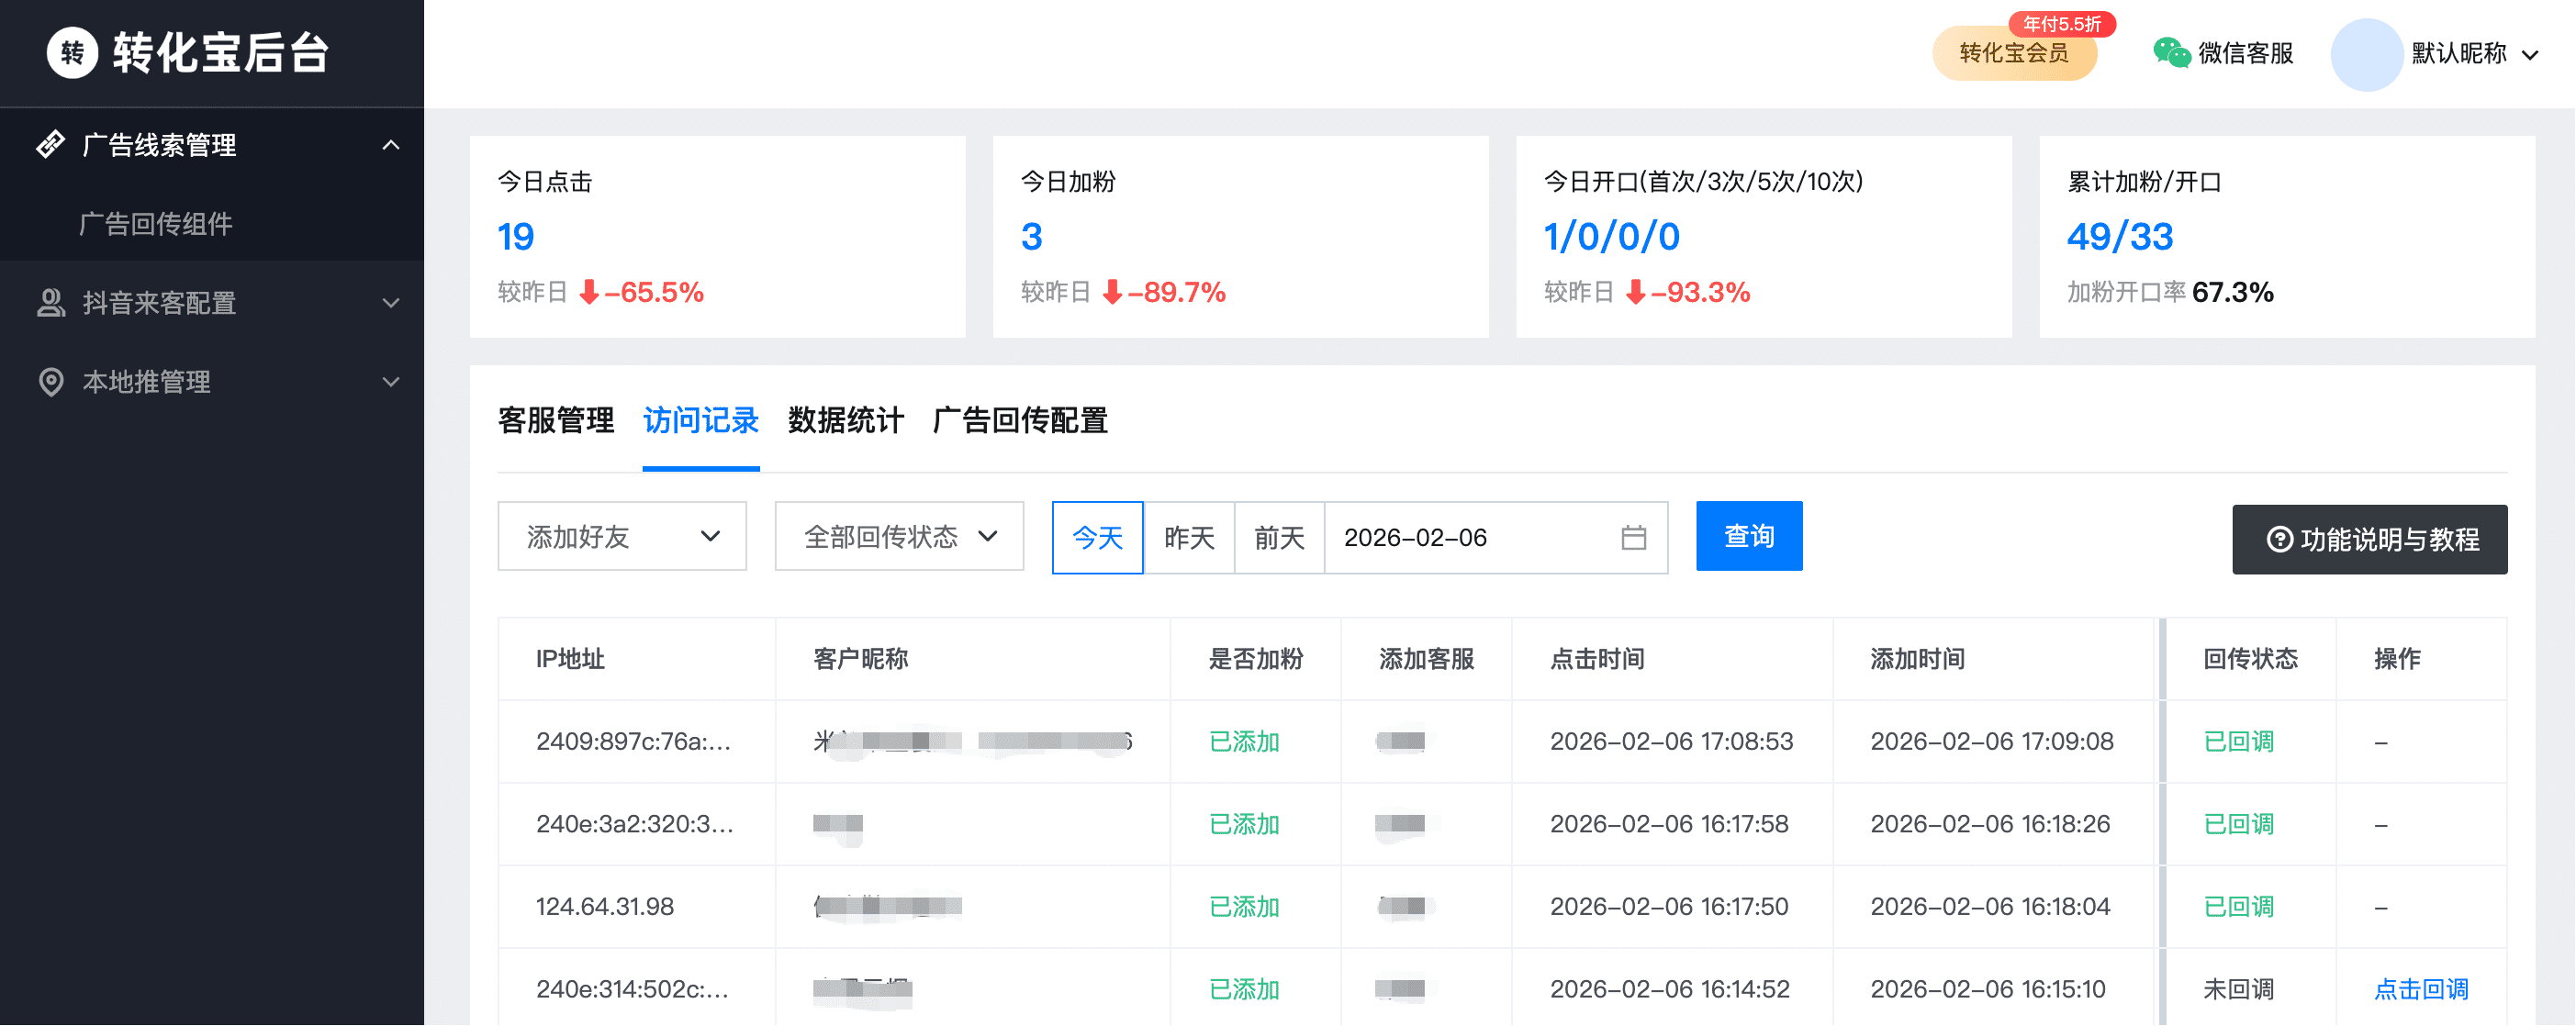Click the 广告线索管理 tag icon
The height and width of the screenshot is (1026, 2576).
50,145
